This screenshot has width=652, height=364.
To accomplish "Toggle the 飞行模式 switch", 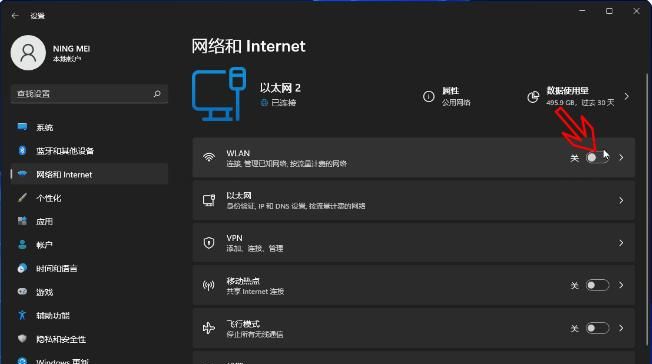I will pos(597,328).
